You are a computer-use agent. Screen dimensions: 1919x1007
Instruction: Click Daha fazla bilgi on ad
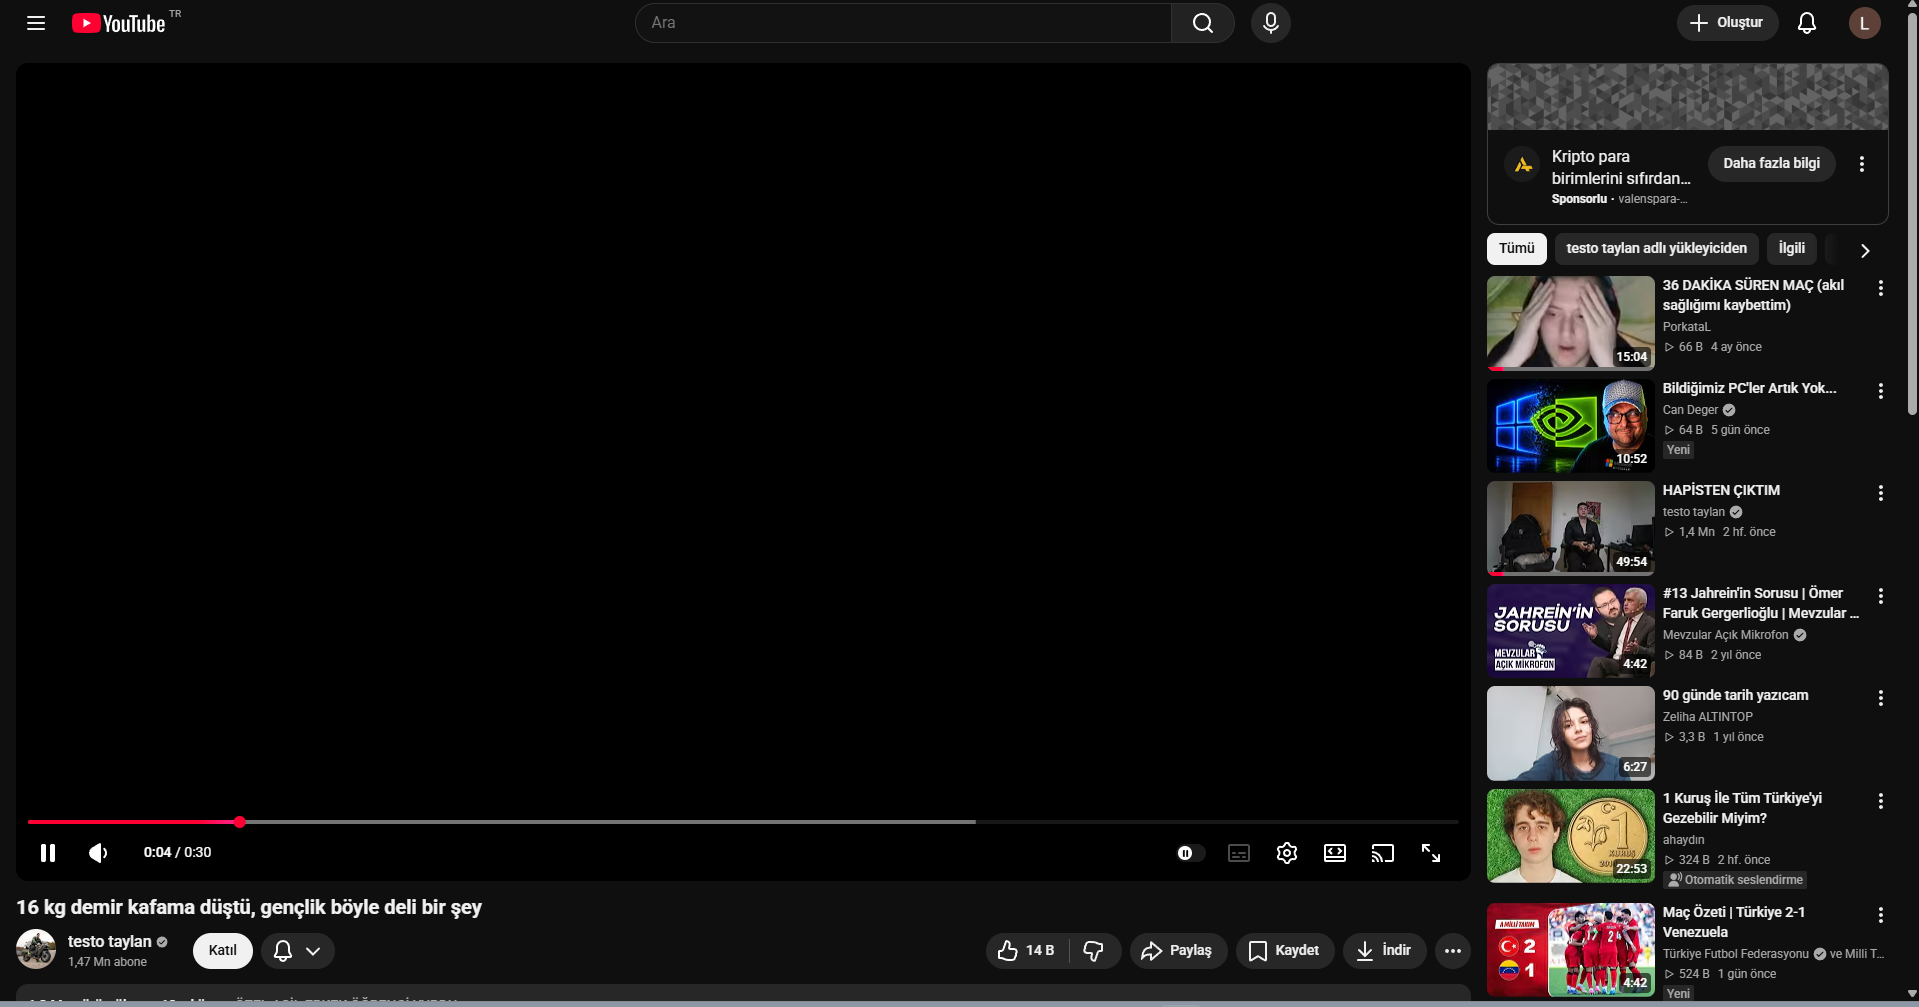click(x=1771, y=163)
